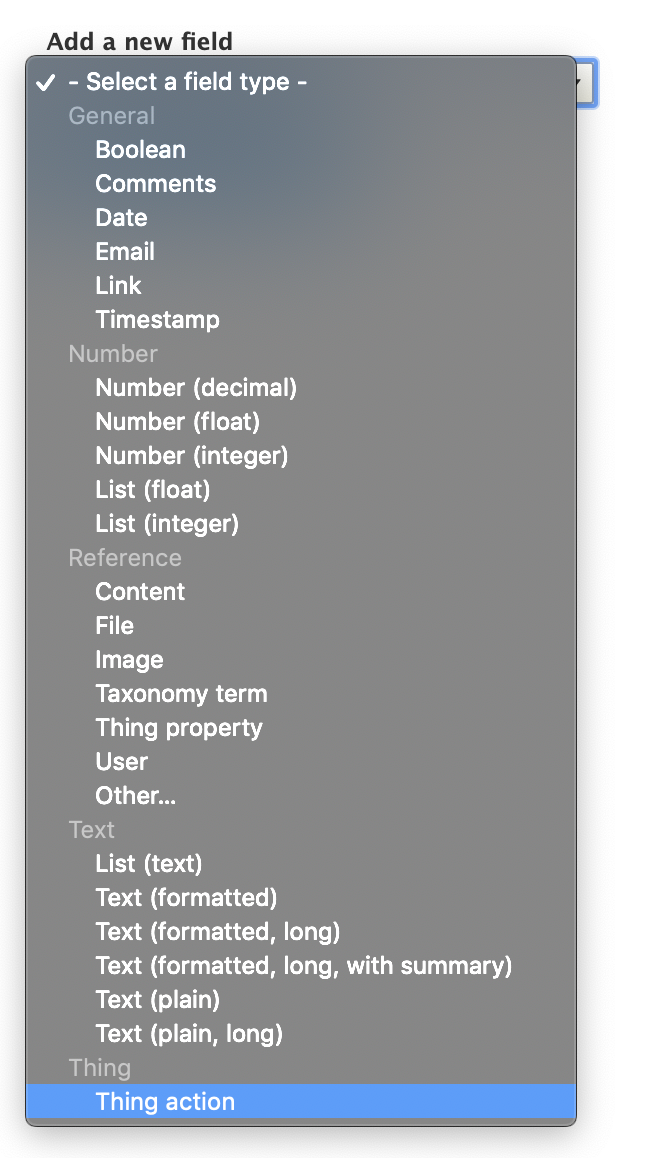
Task: Select User reference field
Action: click(x=121, y=762)
